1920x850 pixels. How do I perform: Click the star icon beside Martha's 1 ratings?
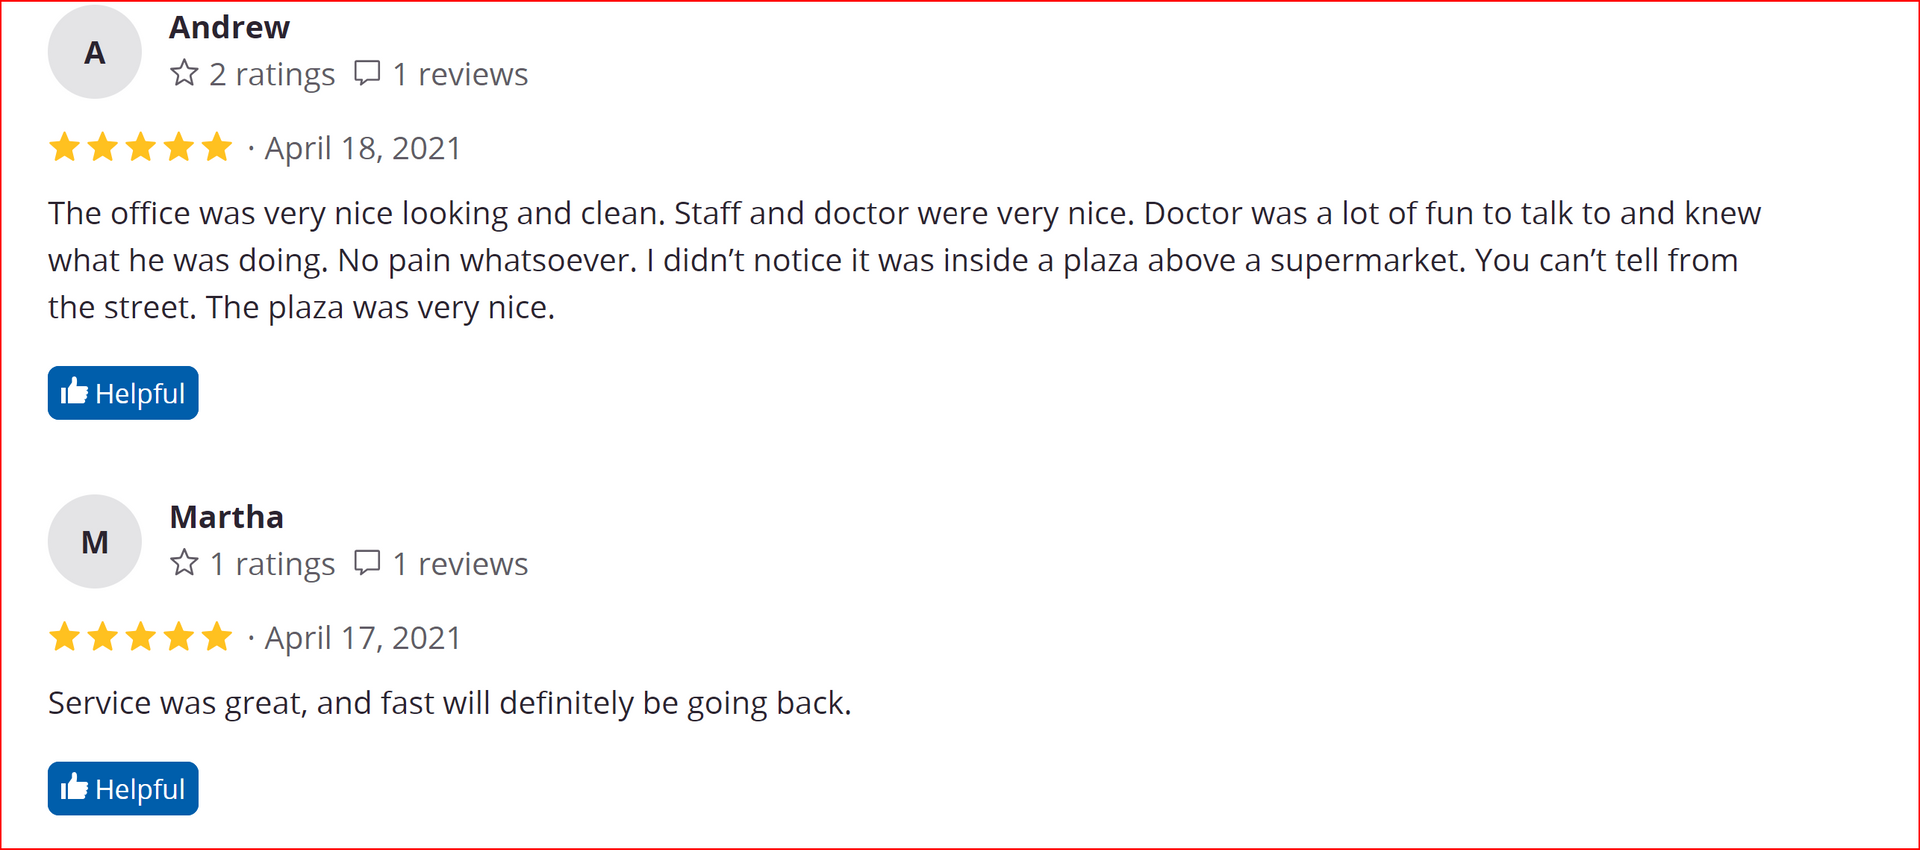click(x=184, y=563)
